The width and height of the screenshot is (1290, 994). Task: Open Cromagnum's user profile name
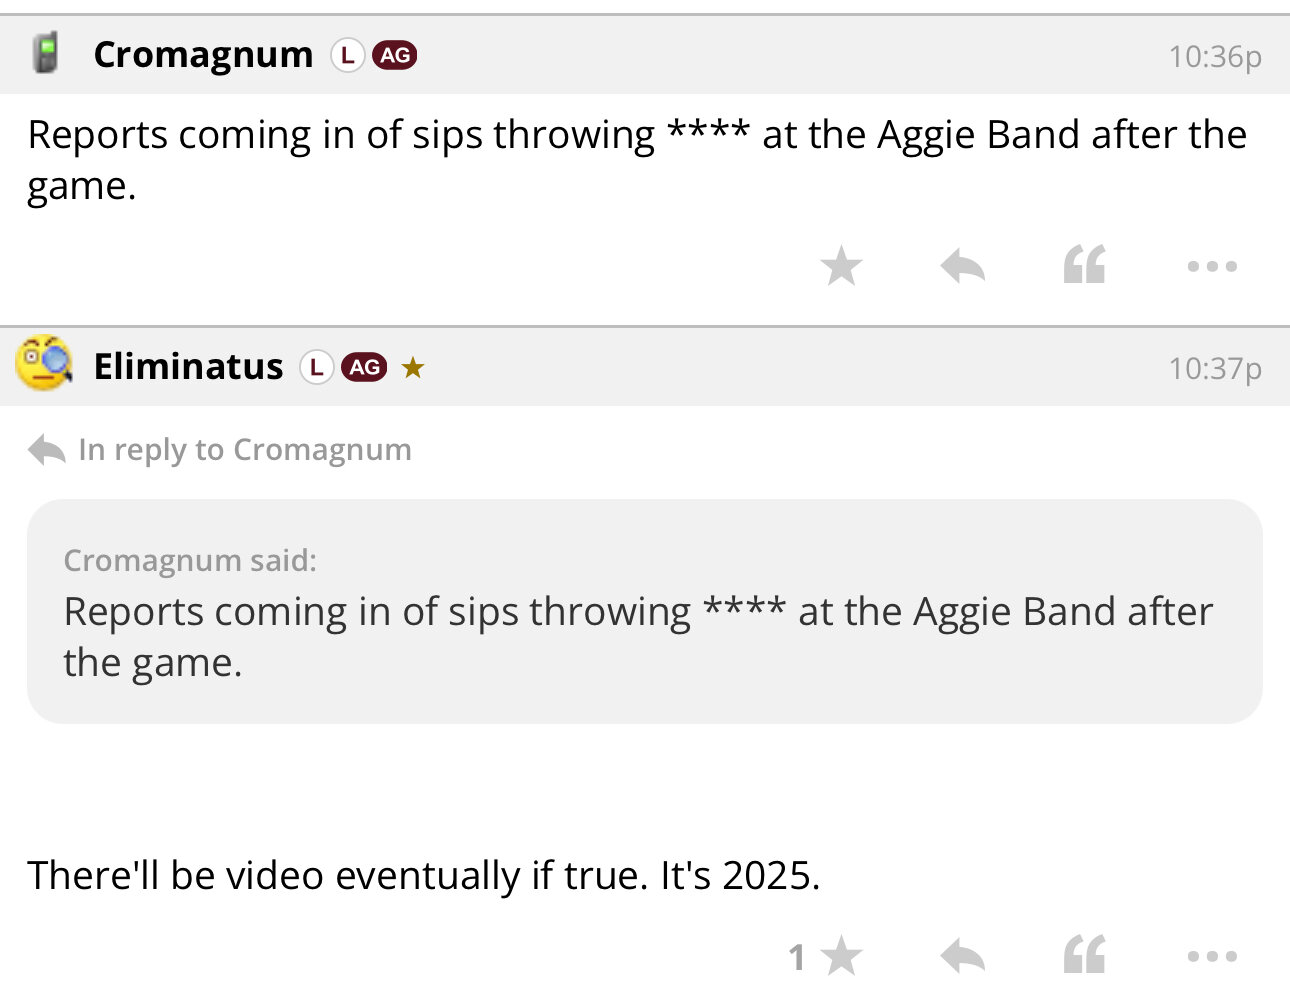[203, 55]
